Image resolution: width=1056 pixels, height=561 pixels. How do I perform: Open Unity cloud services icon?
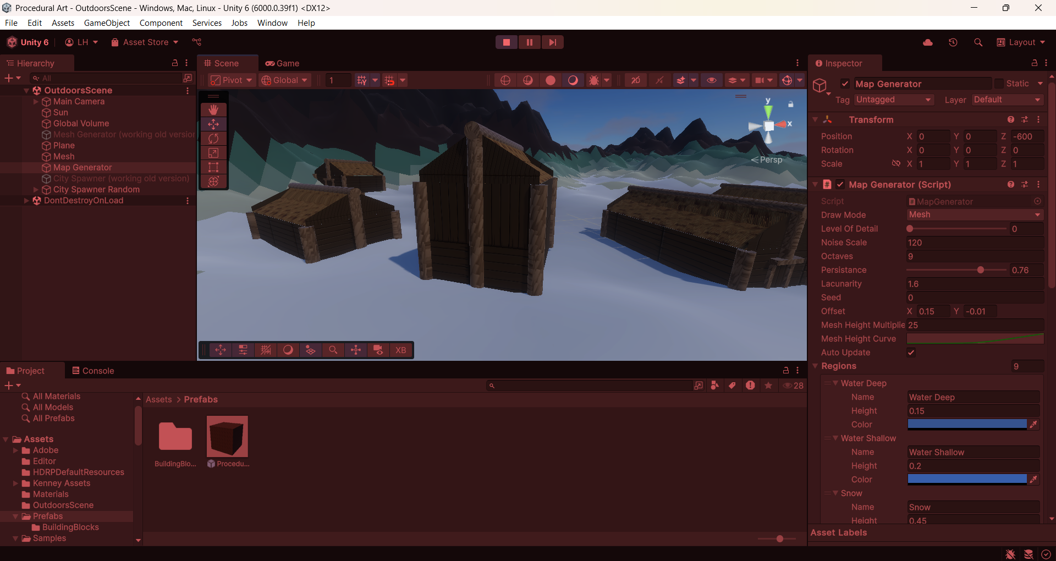927,43
